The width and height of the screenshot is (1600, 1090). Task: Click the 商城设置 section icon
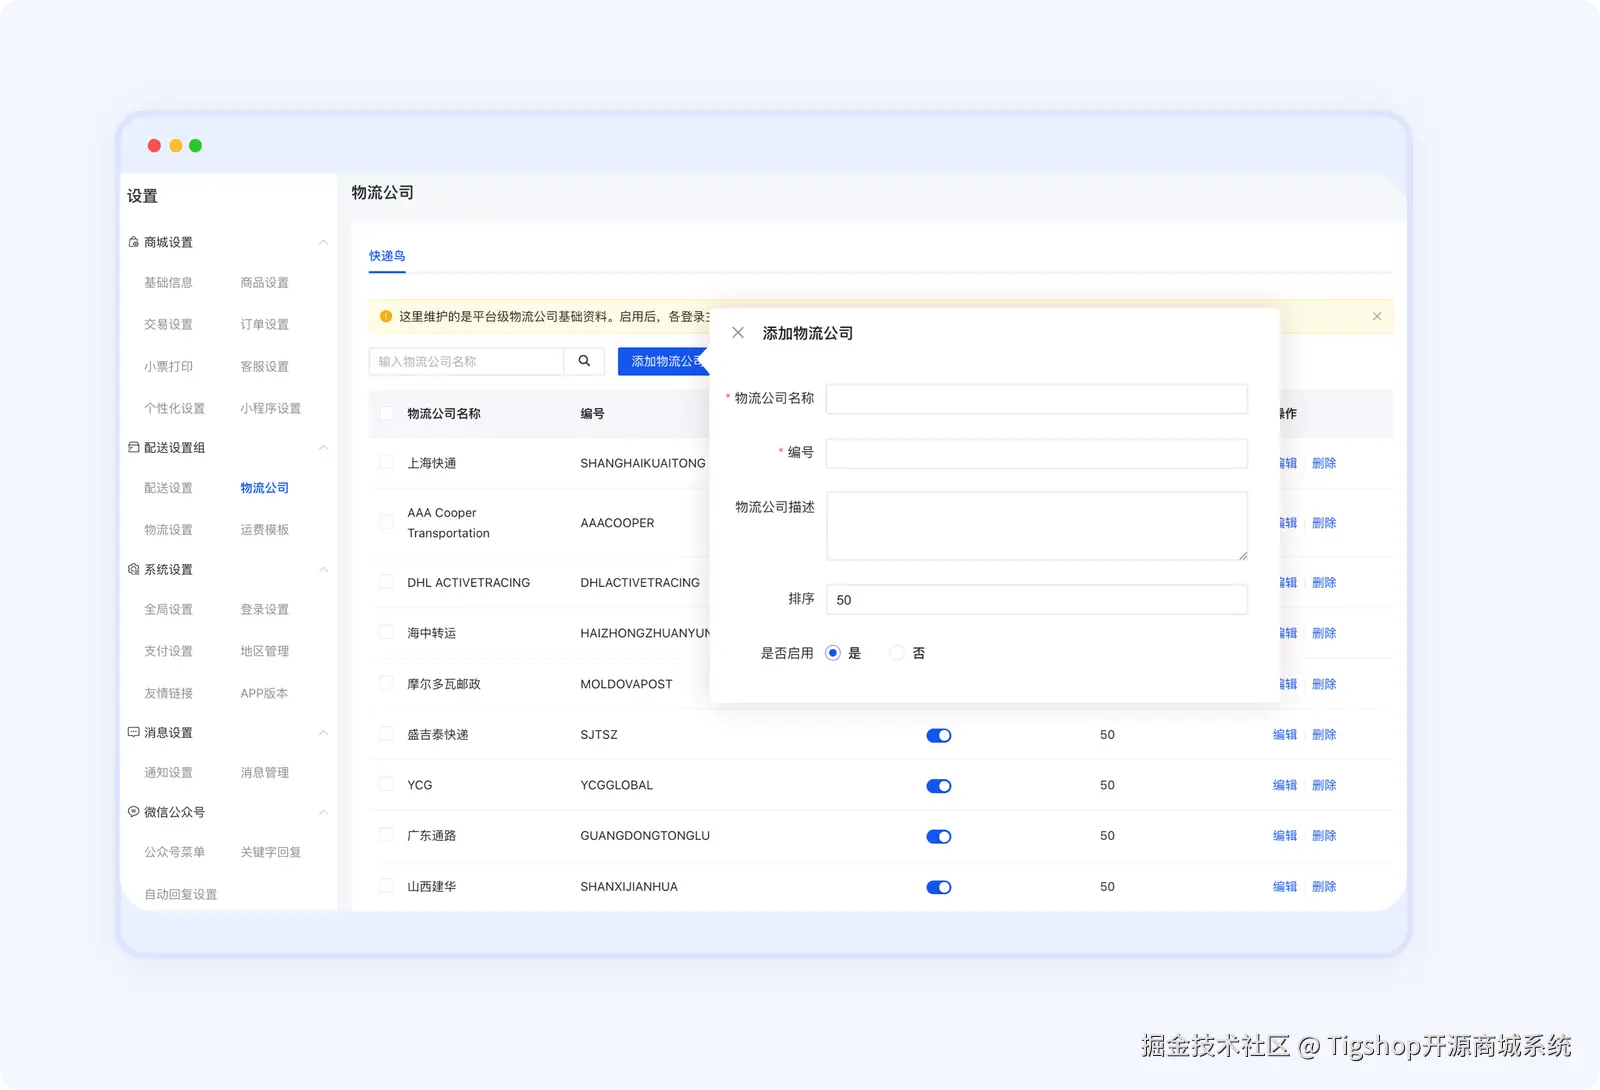coord(134,242)
